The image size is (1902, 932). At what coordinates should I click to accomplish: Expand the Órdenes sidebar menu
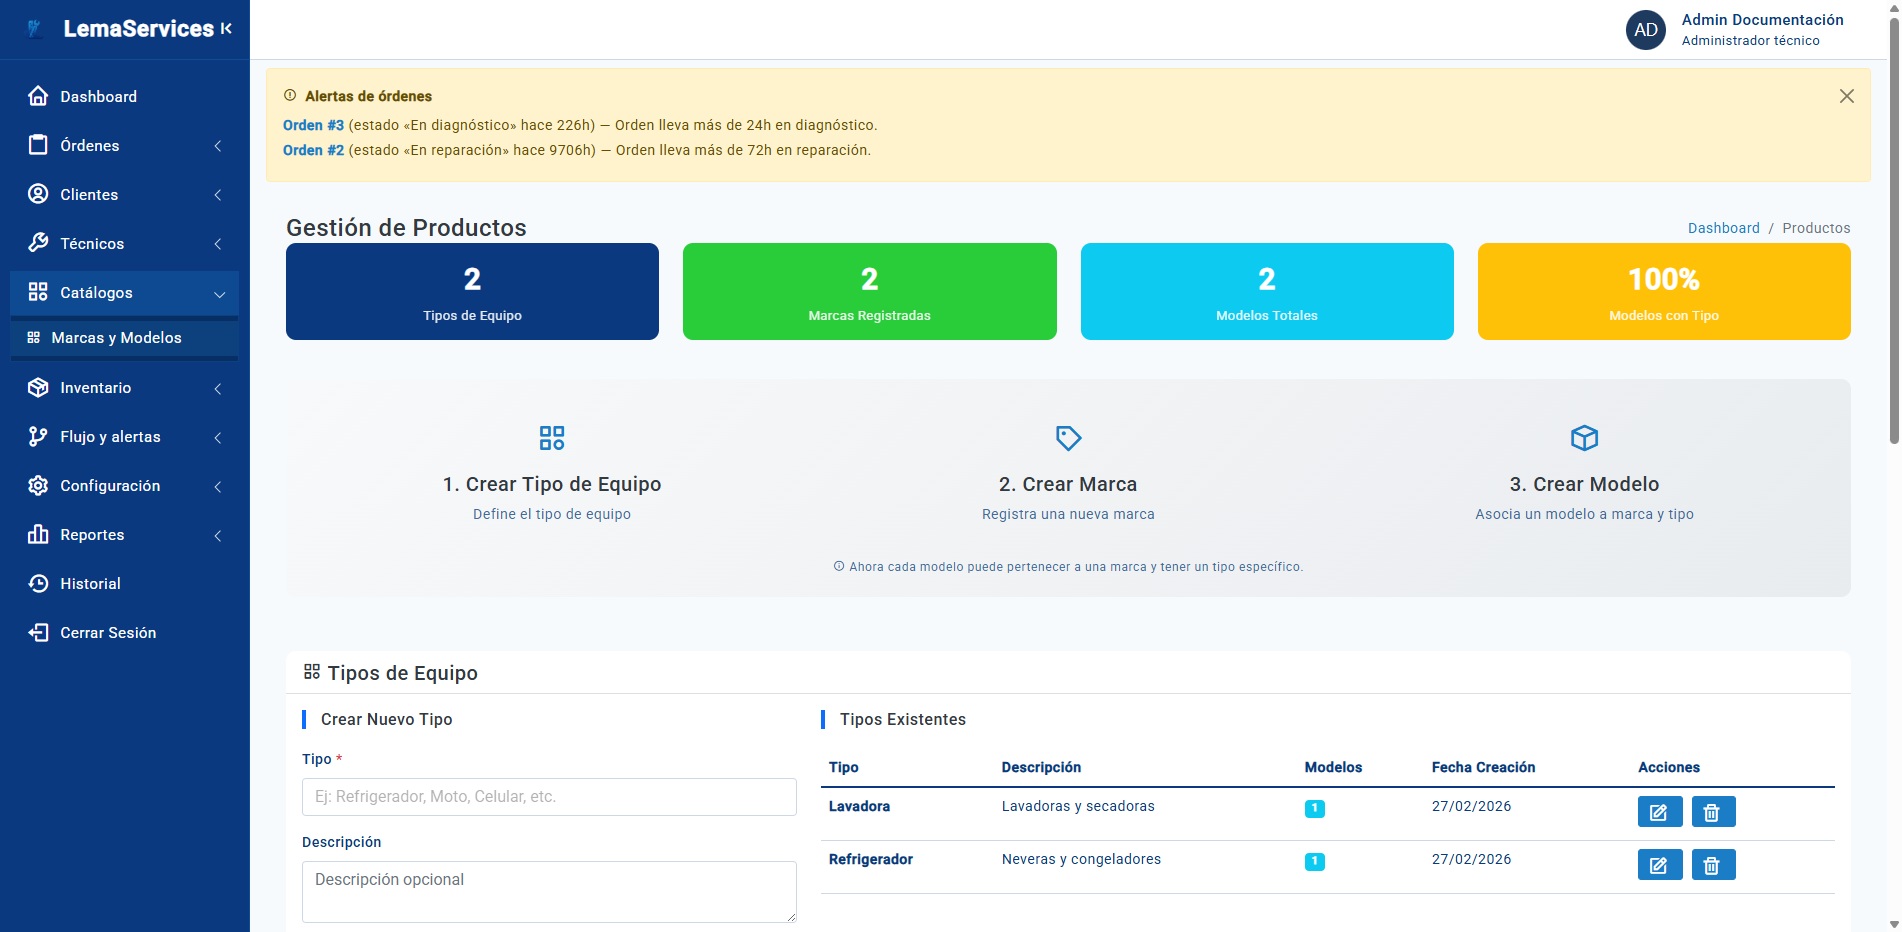pos(124,146)
